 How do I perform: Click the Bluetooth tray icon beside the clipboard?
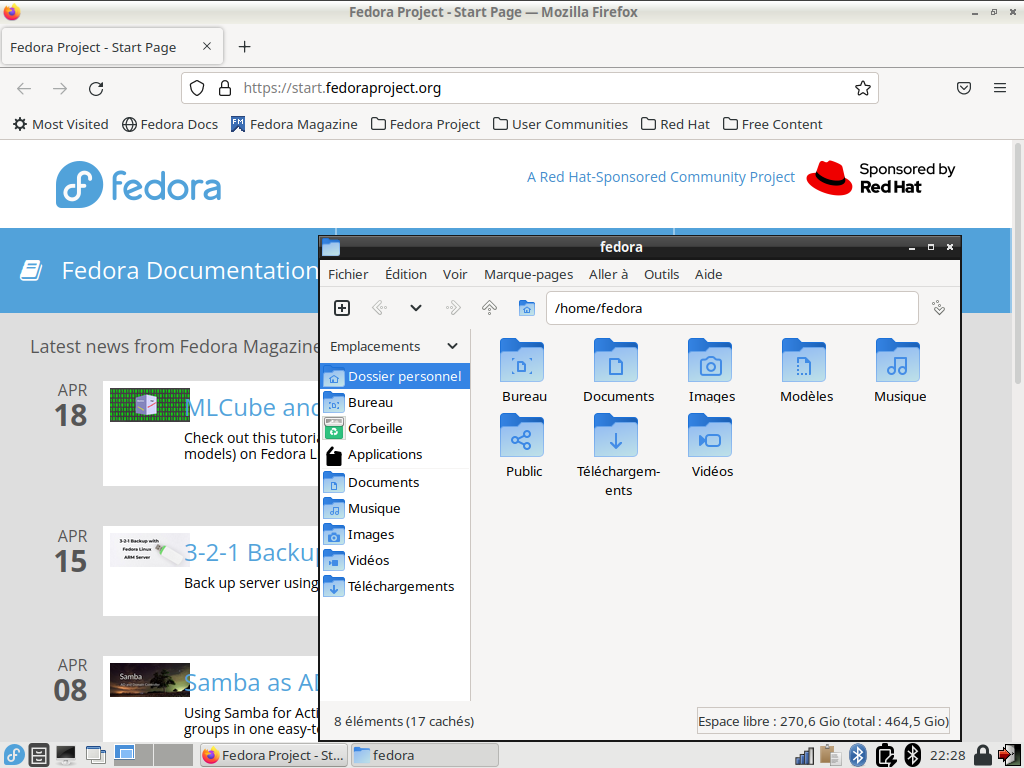pos(857,756)
